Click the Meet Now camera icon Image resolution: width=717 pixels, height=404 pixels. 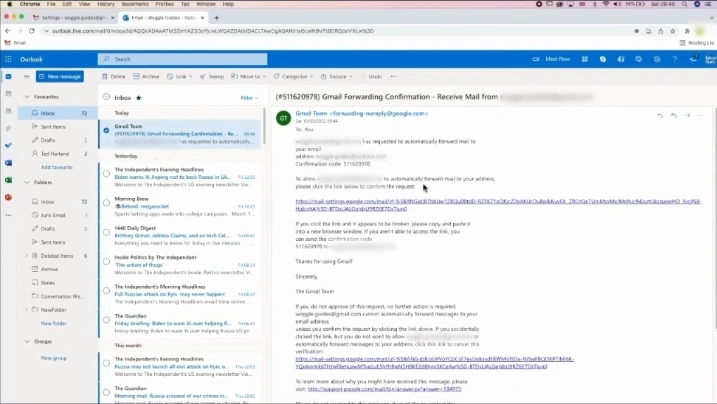(x=535, y=59)
